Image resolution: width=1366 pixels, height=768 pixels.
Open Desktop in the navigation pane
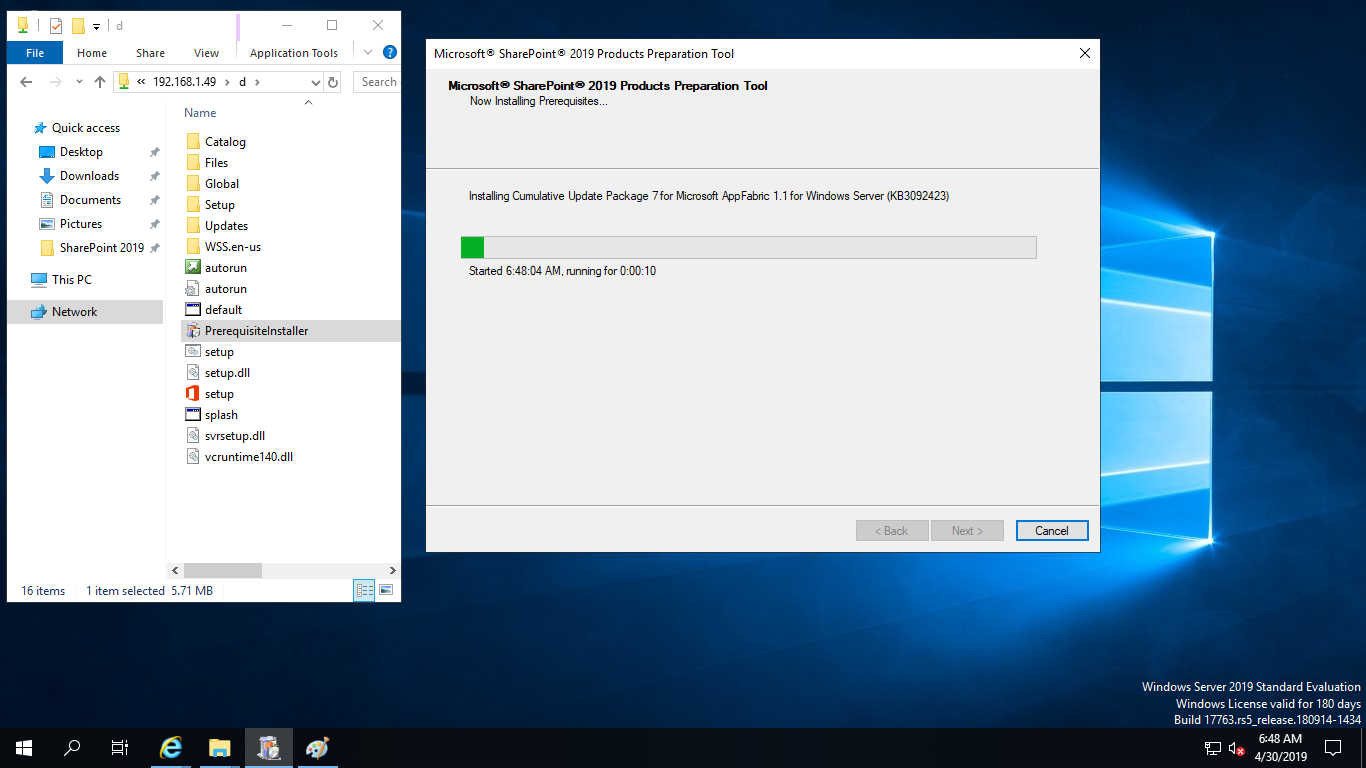pos(81,152)
